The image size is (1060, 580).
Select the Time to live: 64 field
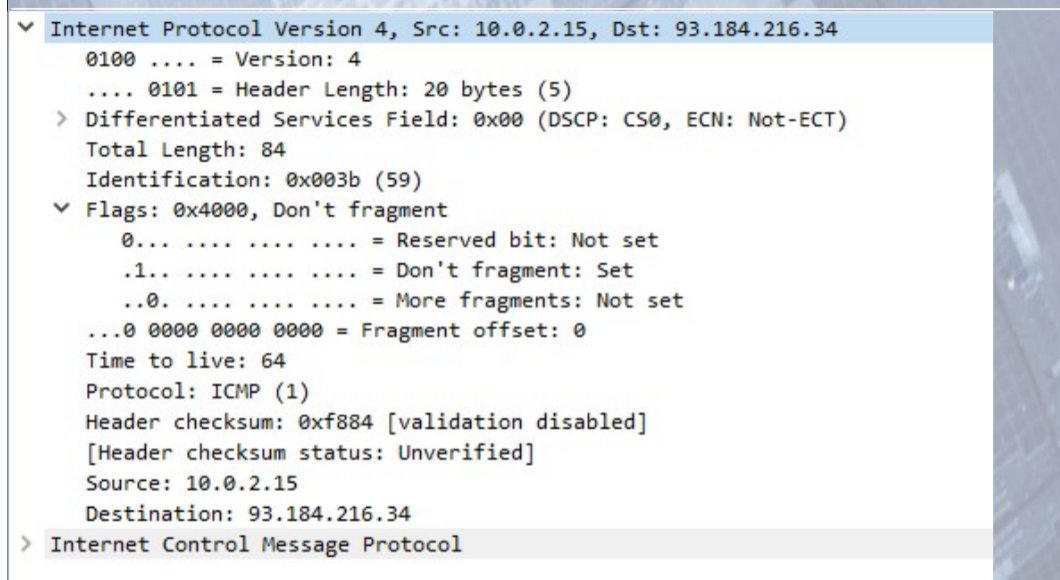185,360
